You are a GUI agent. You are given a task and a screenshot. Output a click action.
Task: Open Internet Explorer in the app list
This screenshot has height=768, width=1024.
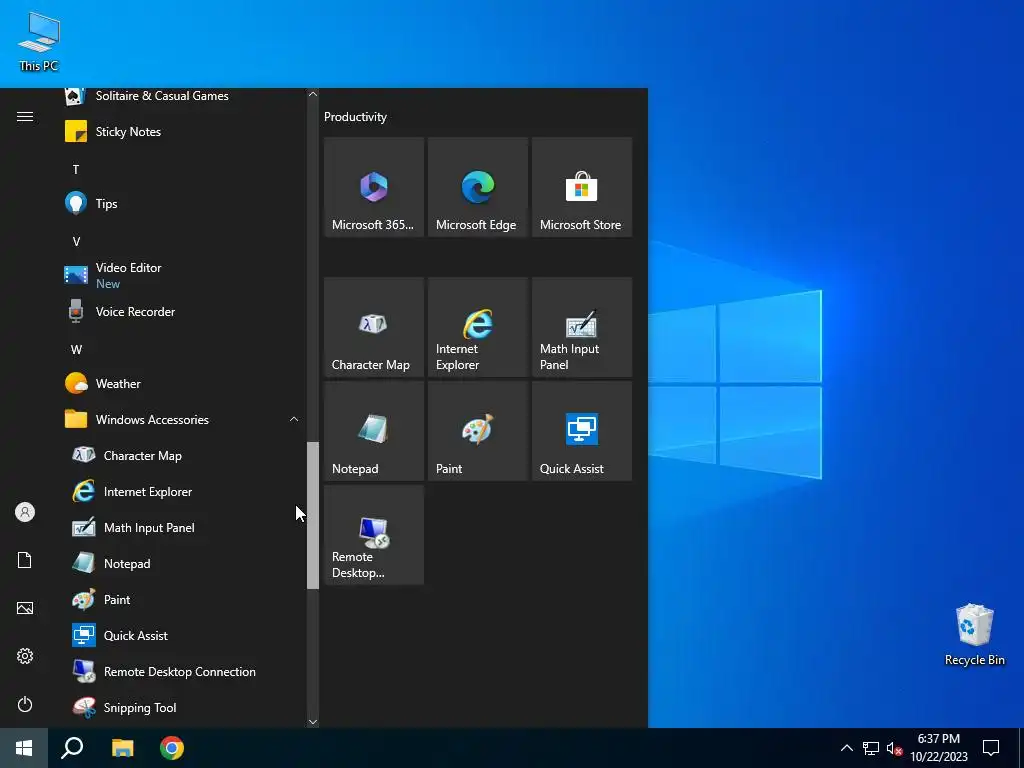coord(183,492)
